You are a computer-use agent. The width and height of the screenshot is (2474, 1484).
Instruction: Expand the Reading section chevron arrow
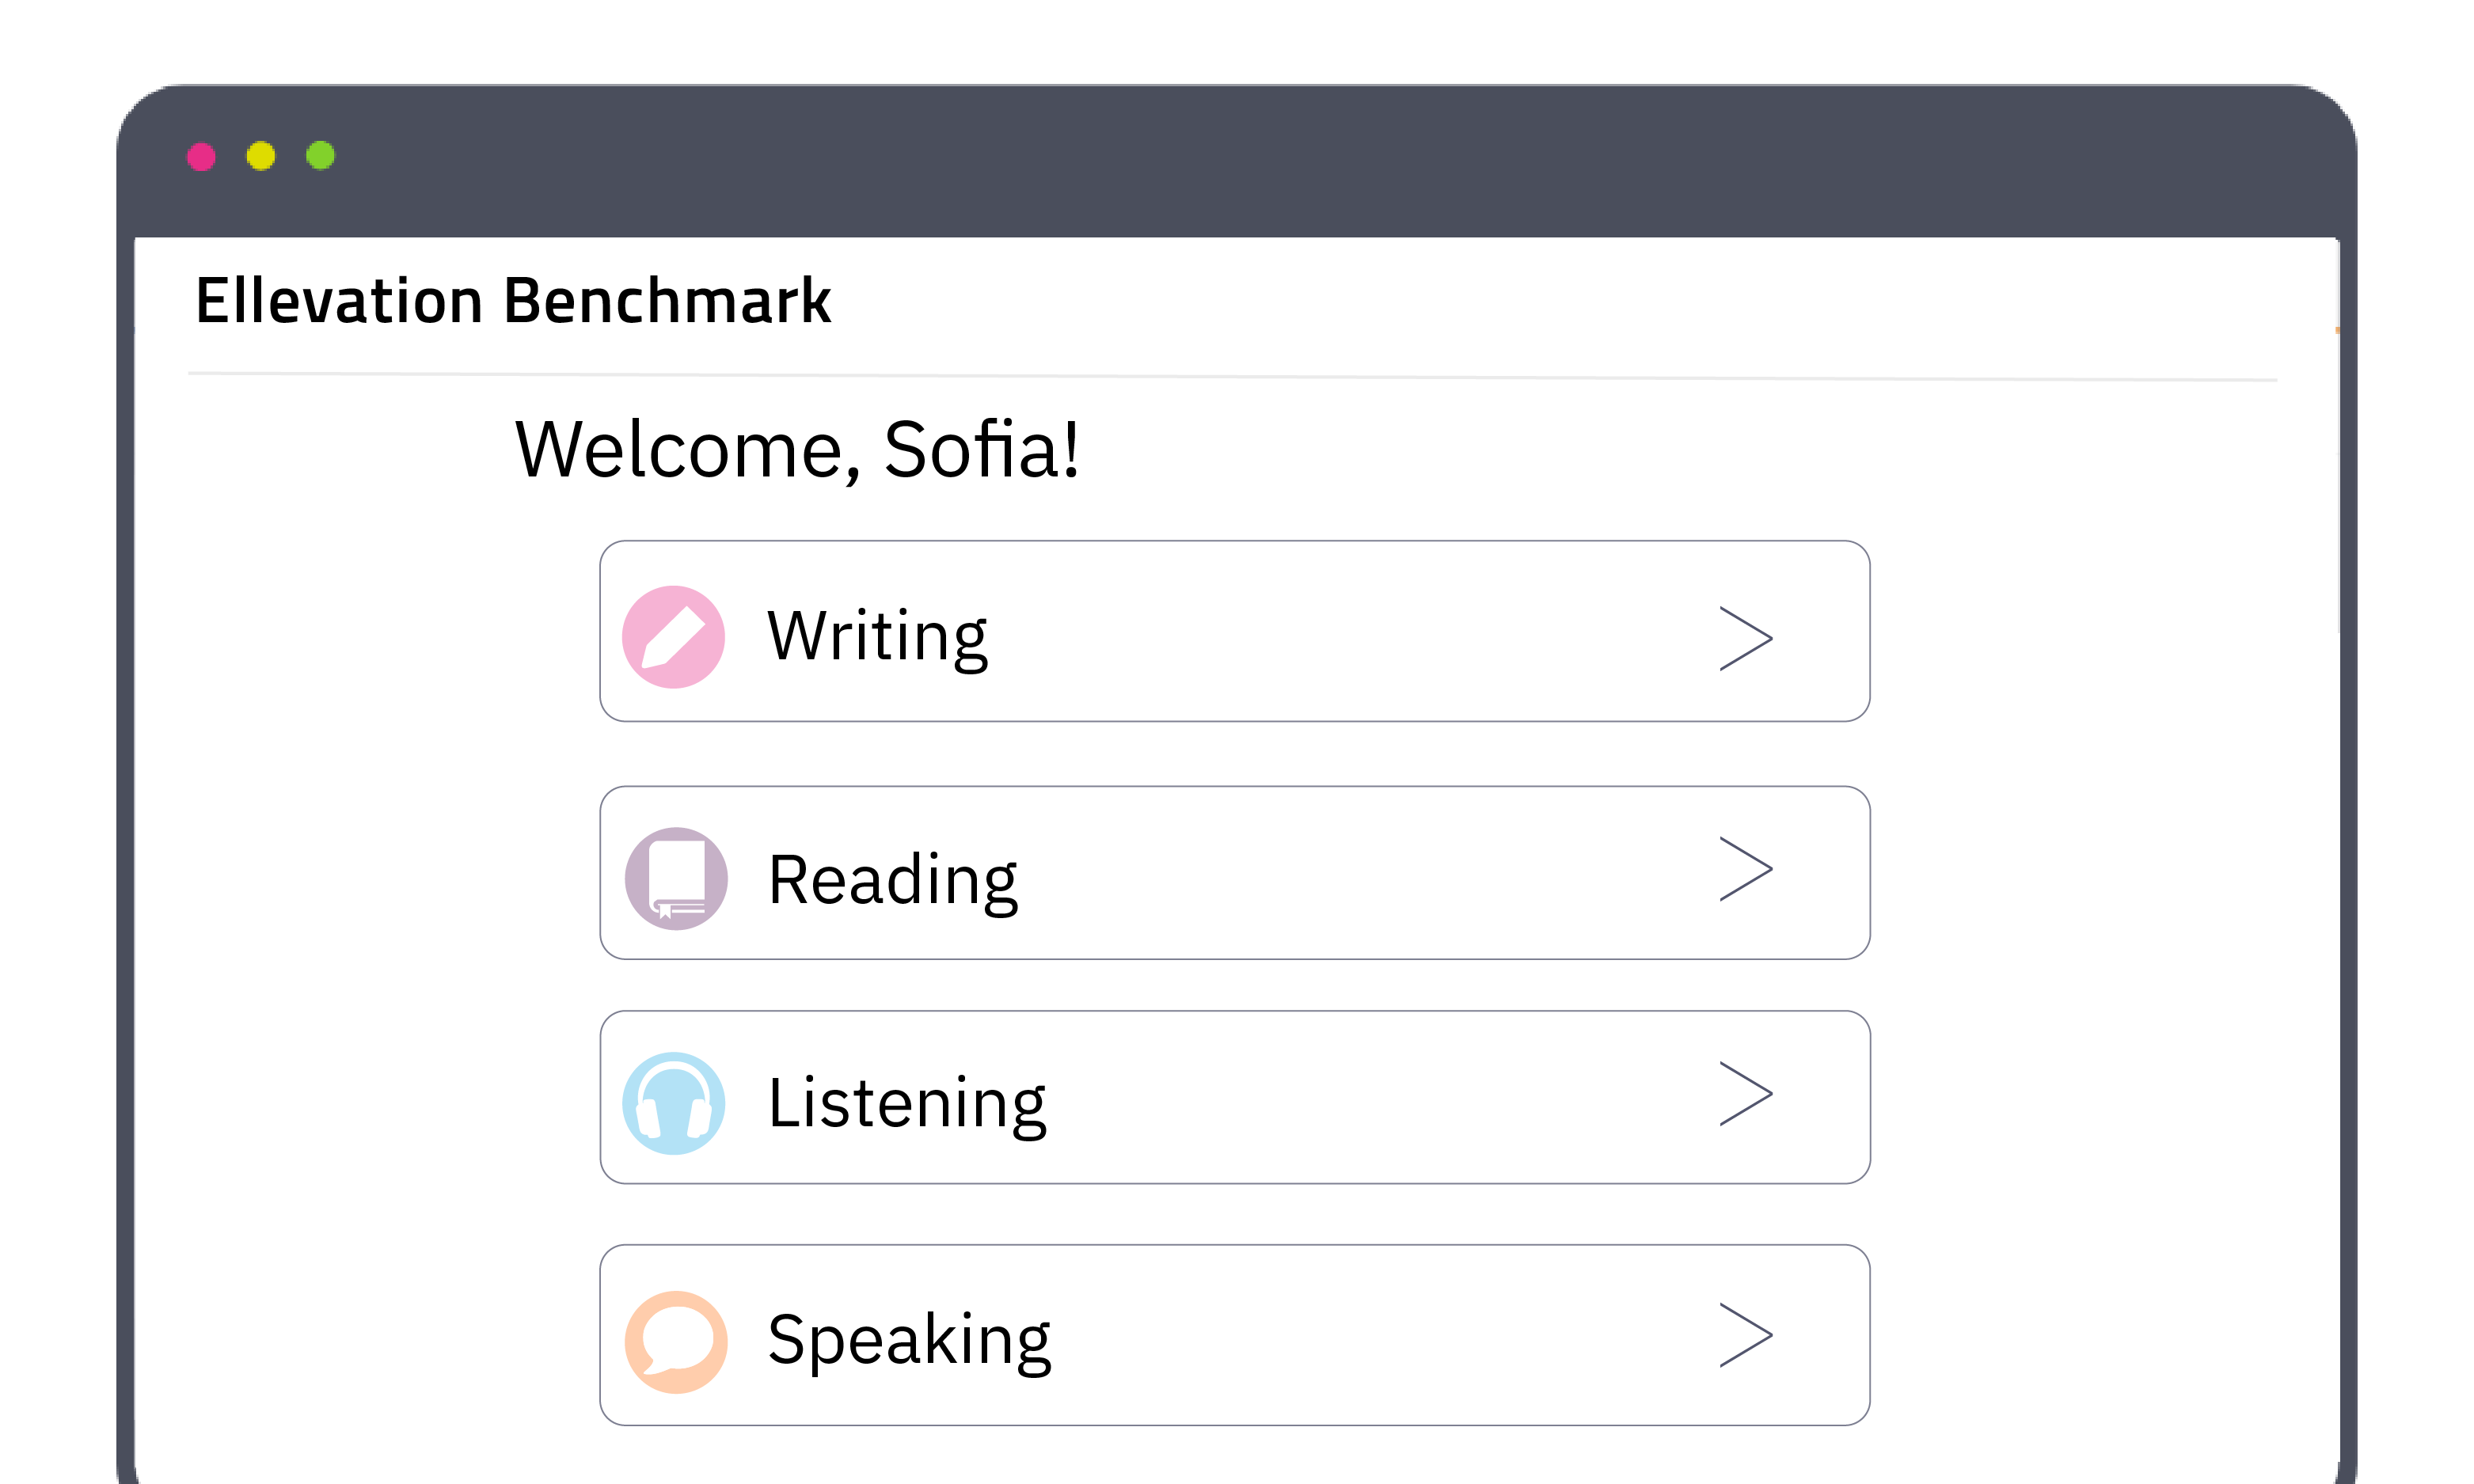[x=1745, y=869]
